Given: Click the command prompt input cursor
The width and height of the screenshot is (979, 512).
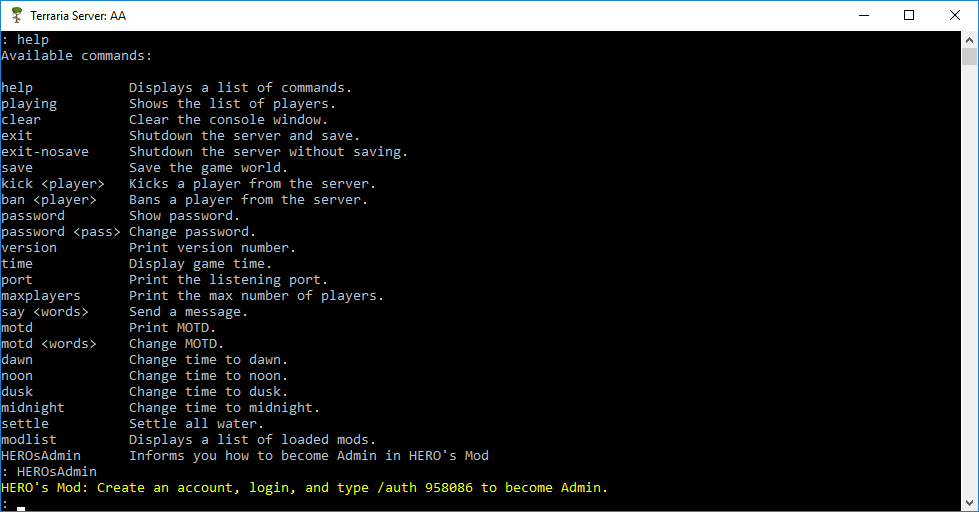Looking at the screenshot, I should 21,508.
